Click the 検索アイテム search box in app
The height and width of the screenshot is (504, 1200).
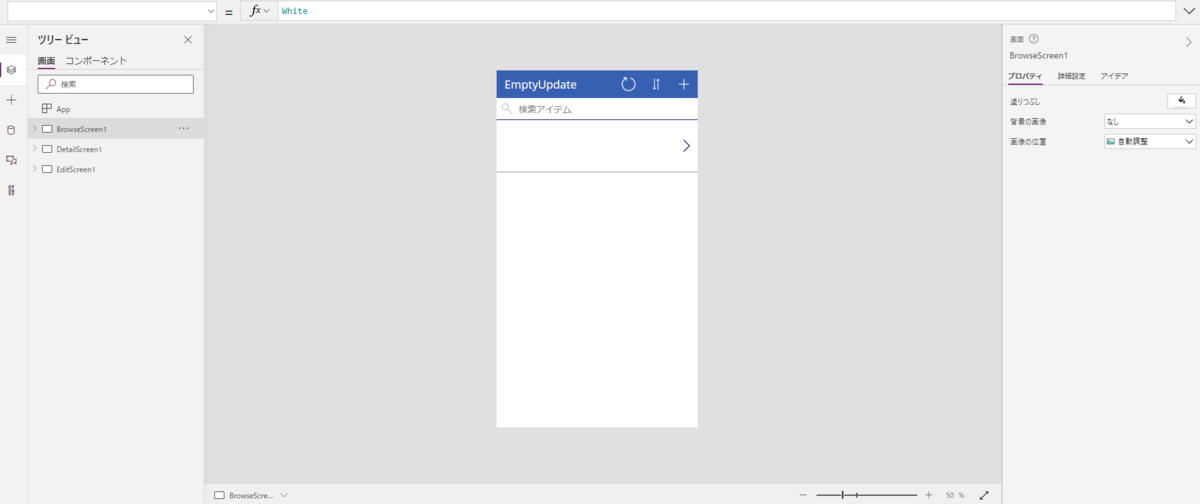pos(597,109)
